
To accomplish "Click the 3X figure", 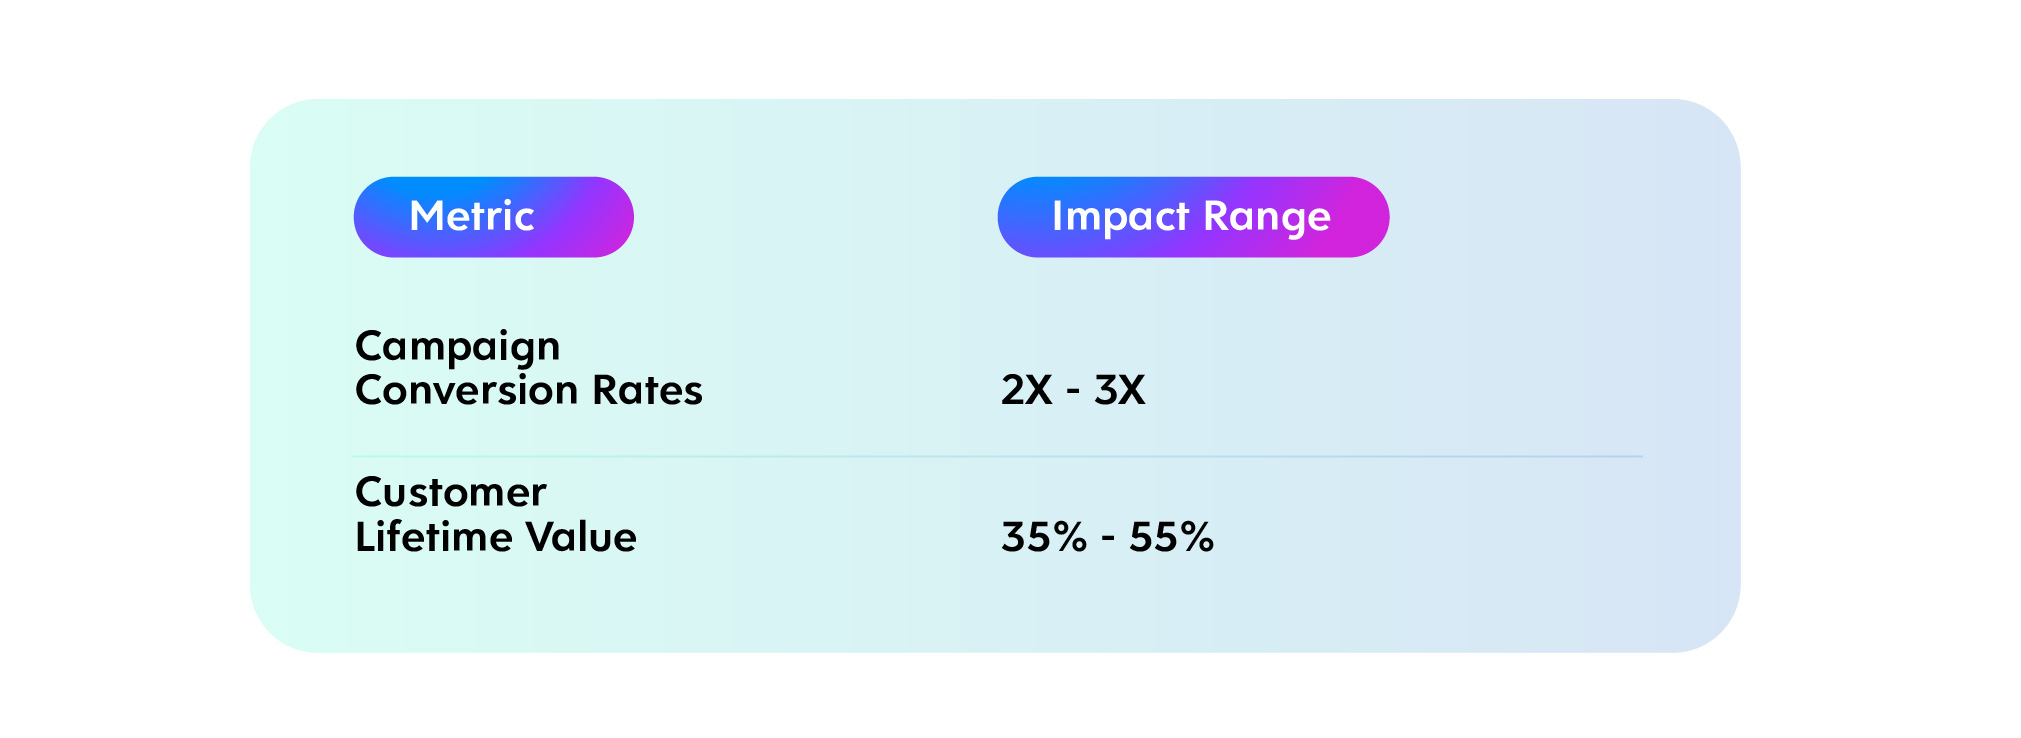I will (1120, 390).
